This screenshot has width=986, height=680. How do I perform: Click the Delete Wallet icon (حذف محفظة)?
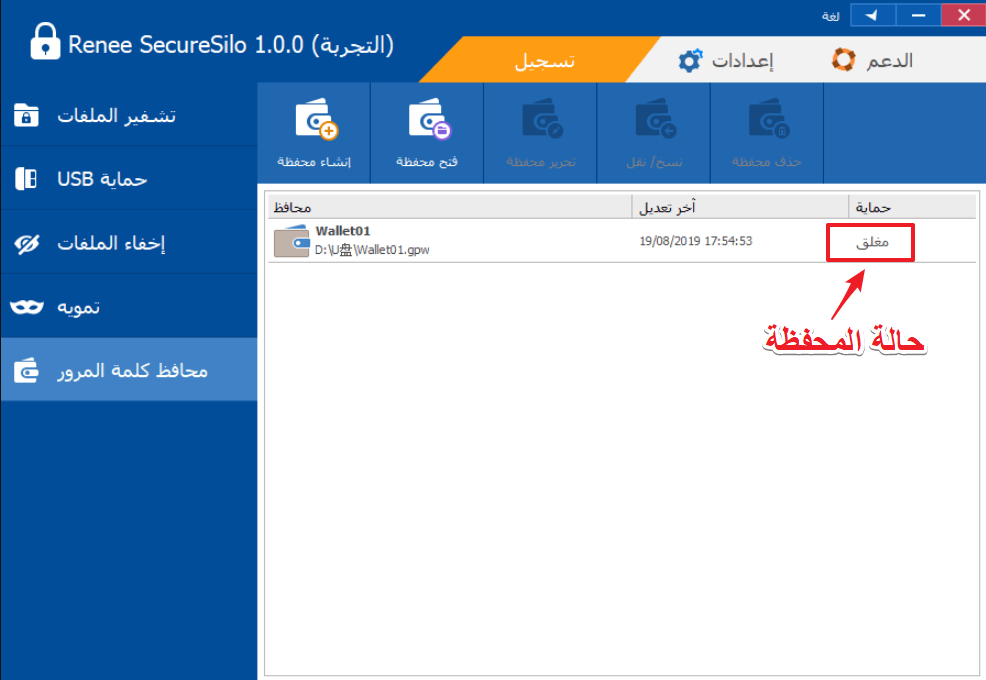[x=768, y=119]
